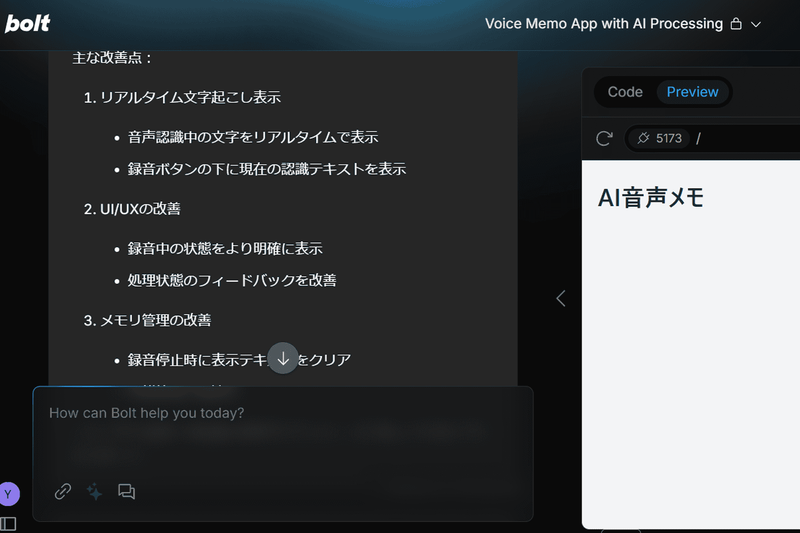This screenshot has width=800, height=533.
Task: Click text 音声認識中の文字をリアルタイムで表示
Action: tap(253, 137)
